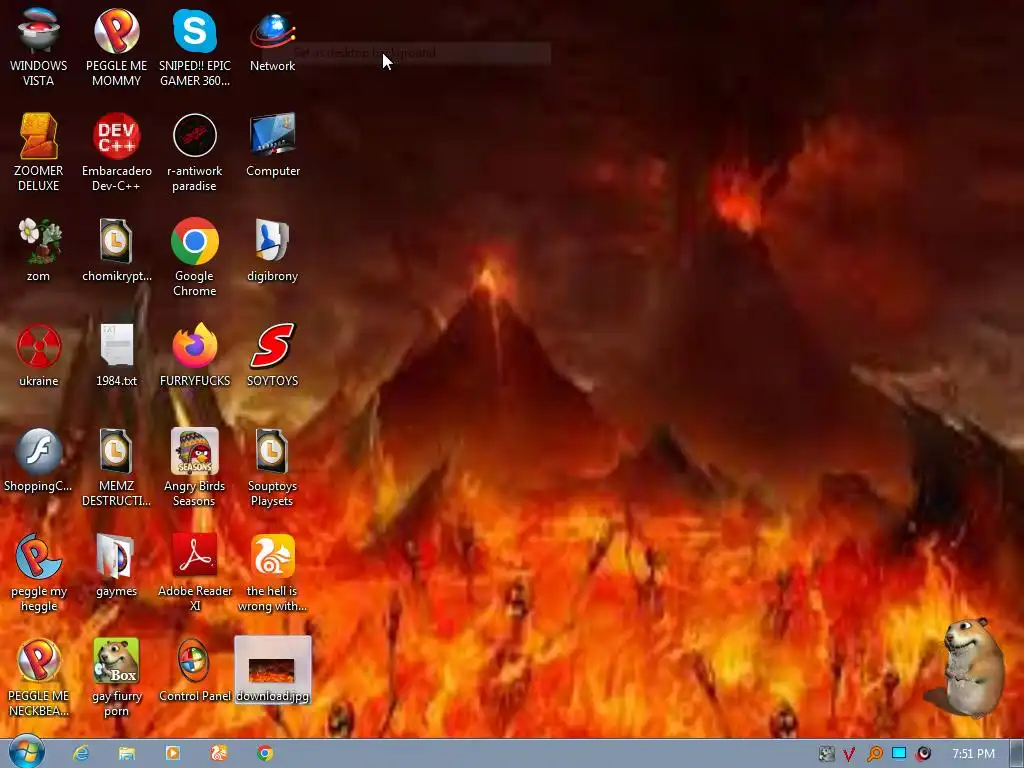Click the cyan monitor tray icon
Image resolution: width=1024 pixels, height=768 pixels.
(899, 754)
